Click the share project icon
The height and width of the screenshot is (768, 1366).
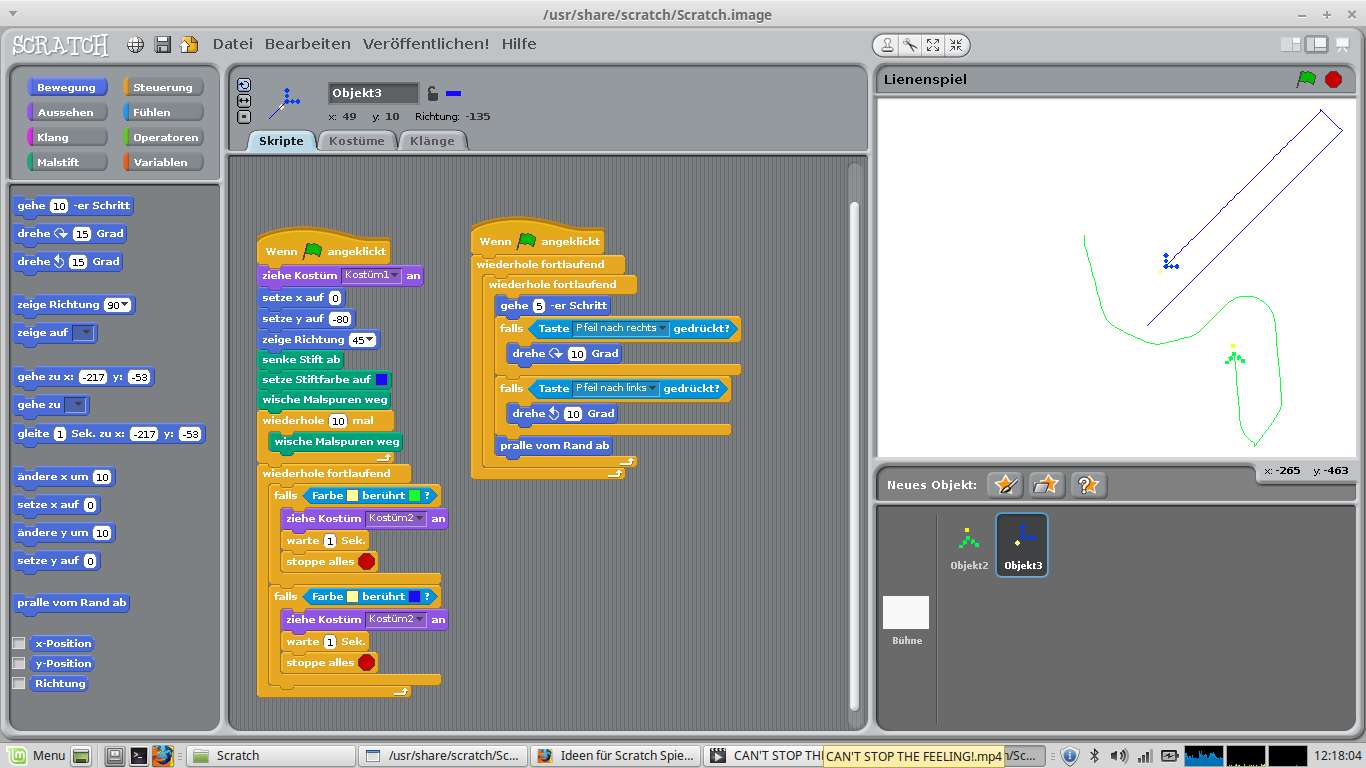[x=189, y=45]
